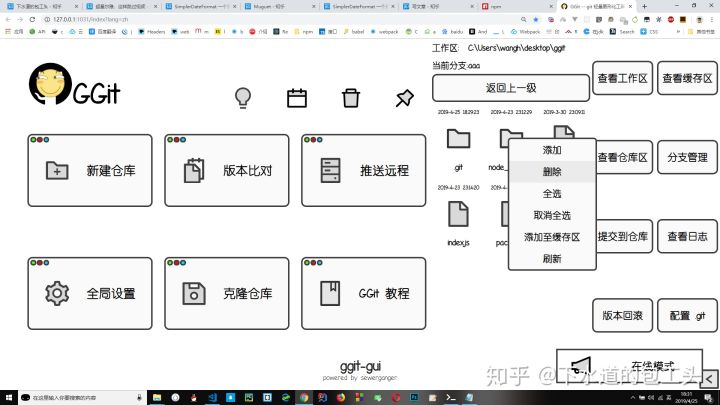Choose 添加至缓存区 in the context menu

[552, 237]
